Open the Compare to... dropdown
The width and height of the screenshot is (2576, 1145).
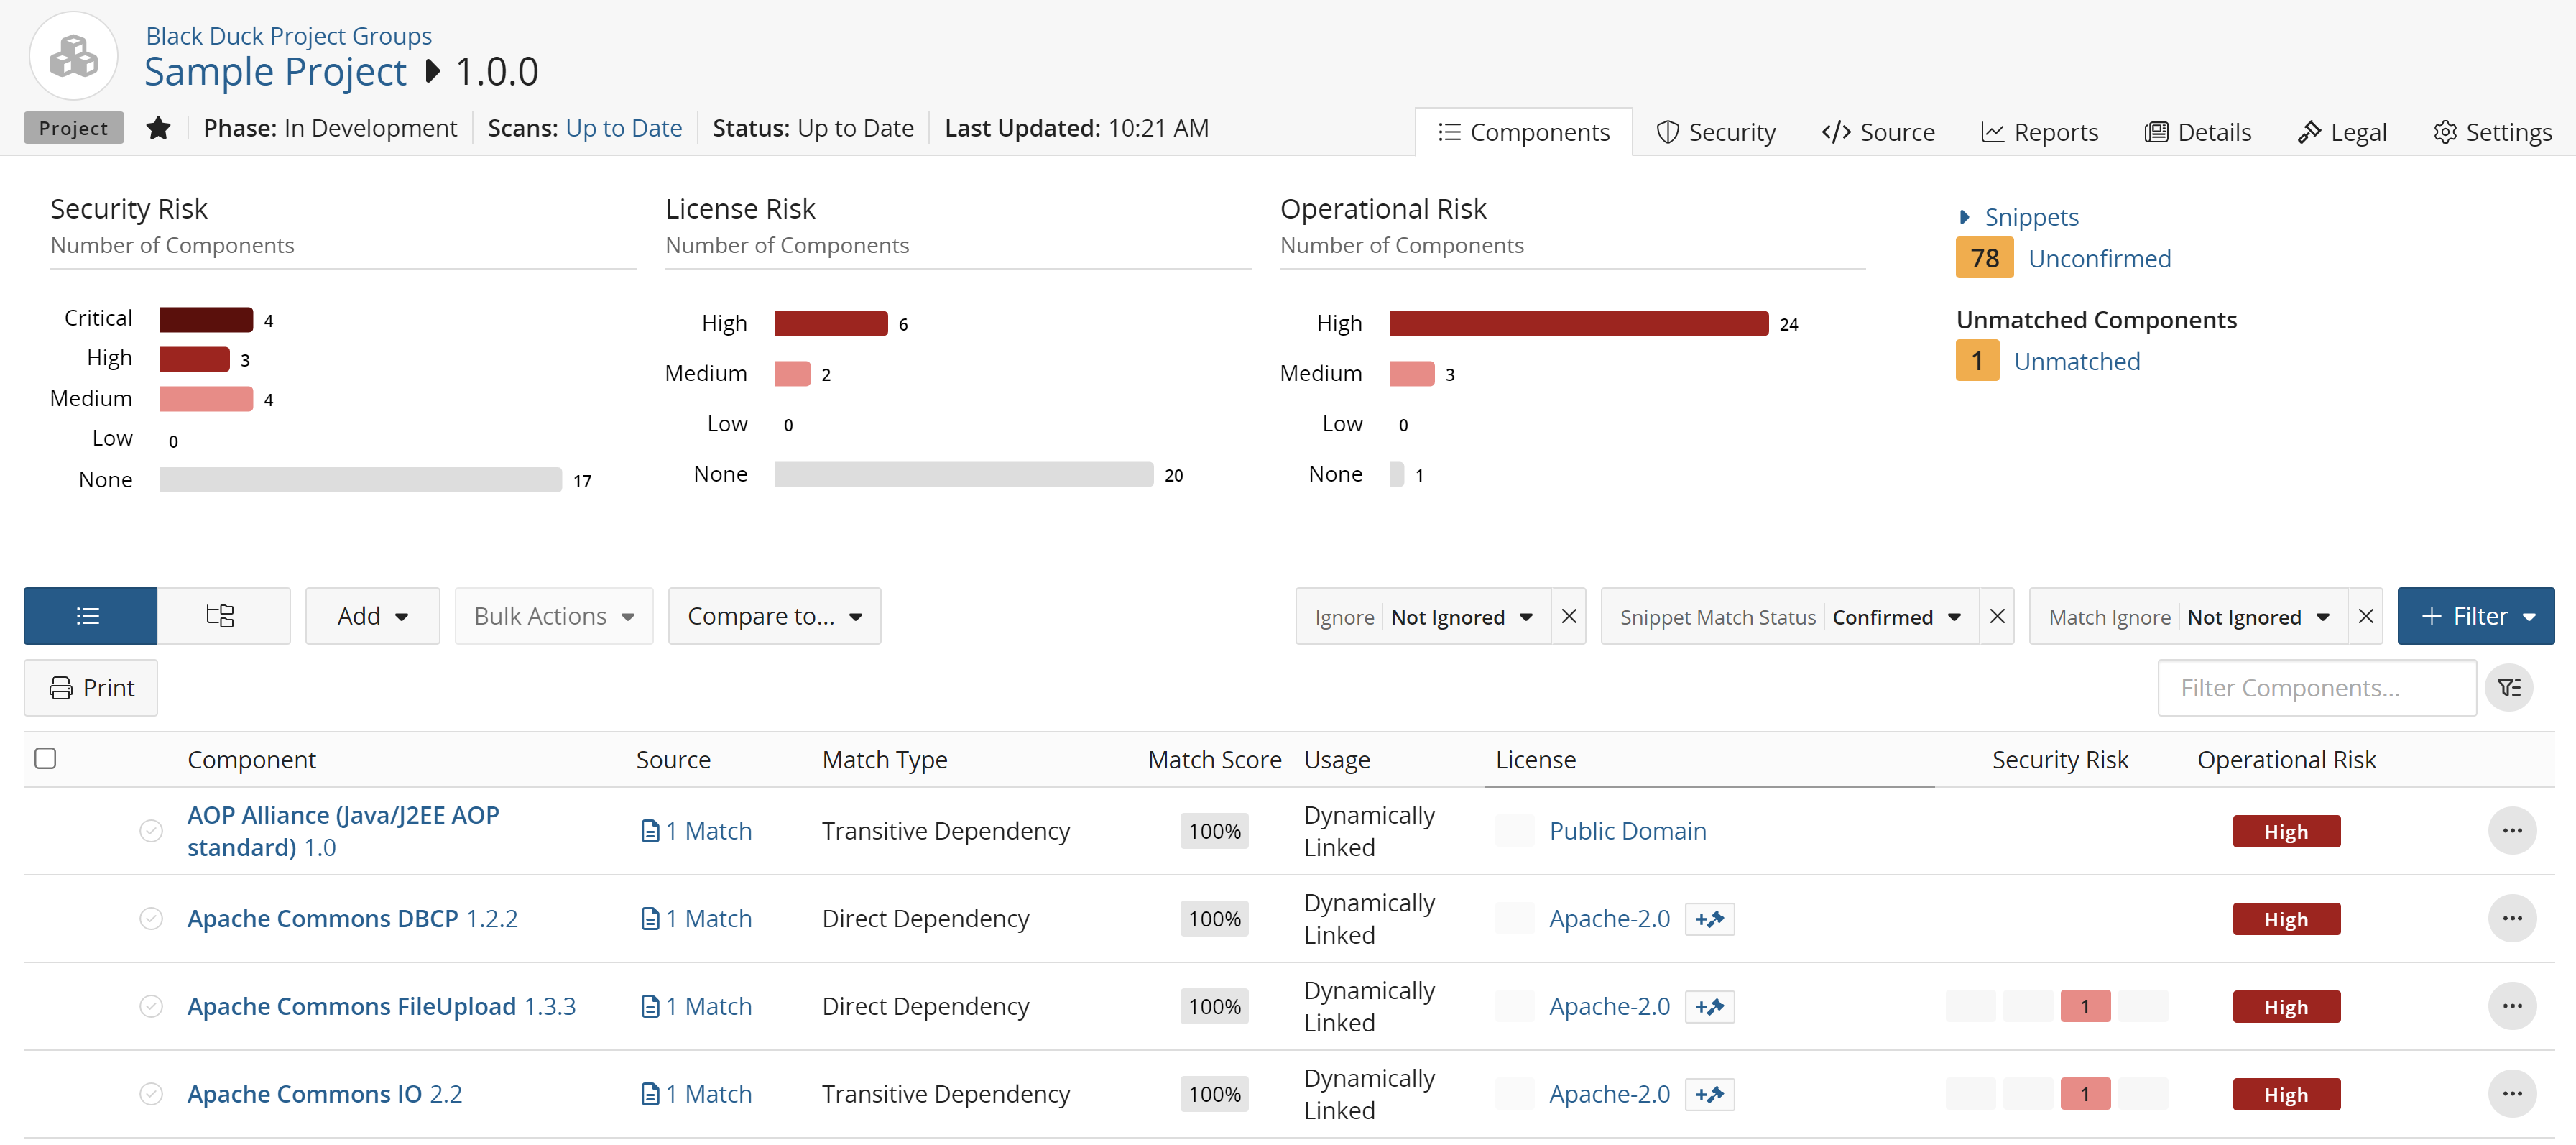(774, 616)
